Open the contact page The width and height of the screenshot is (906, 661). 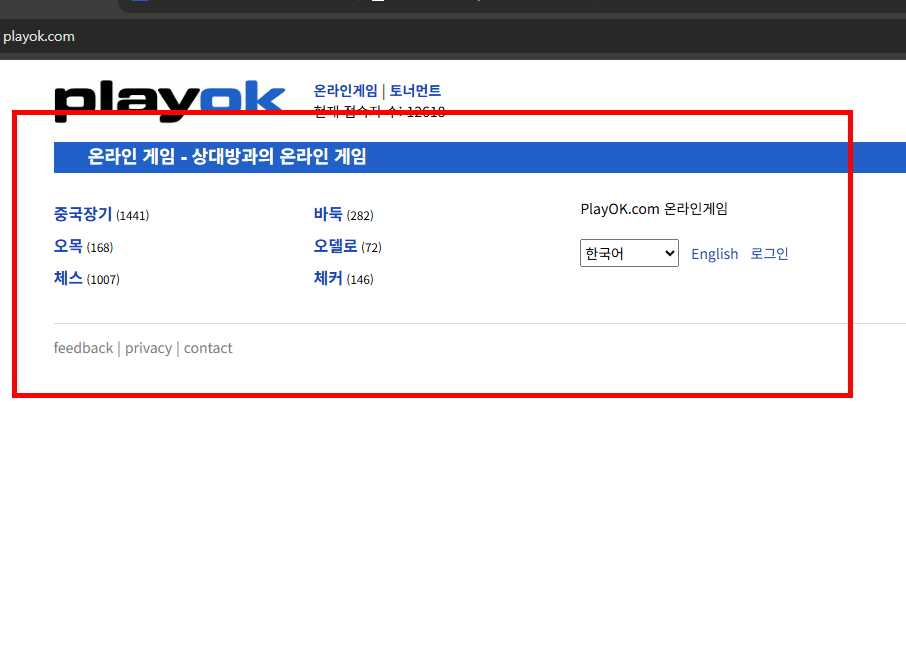click(x=208, y=347)
